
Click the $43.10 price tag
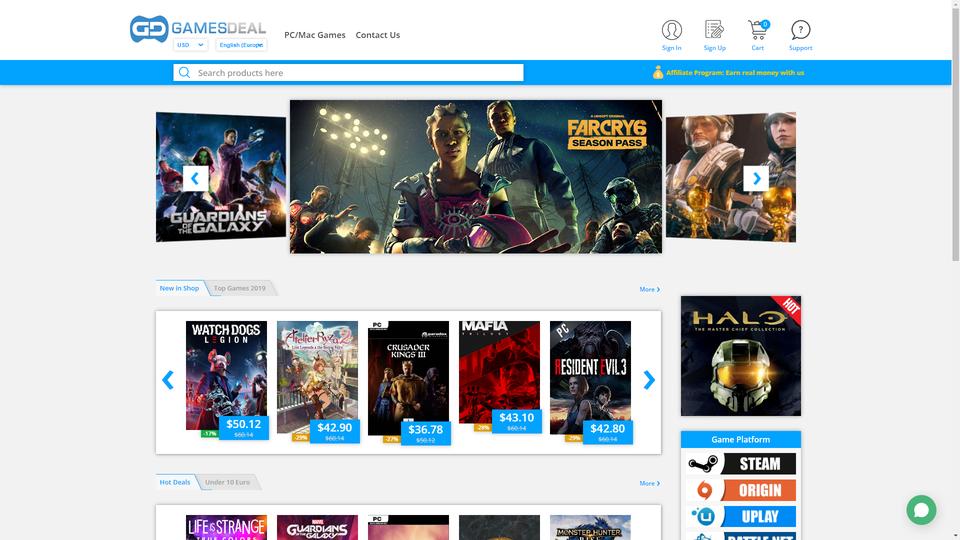coord(517,421)
